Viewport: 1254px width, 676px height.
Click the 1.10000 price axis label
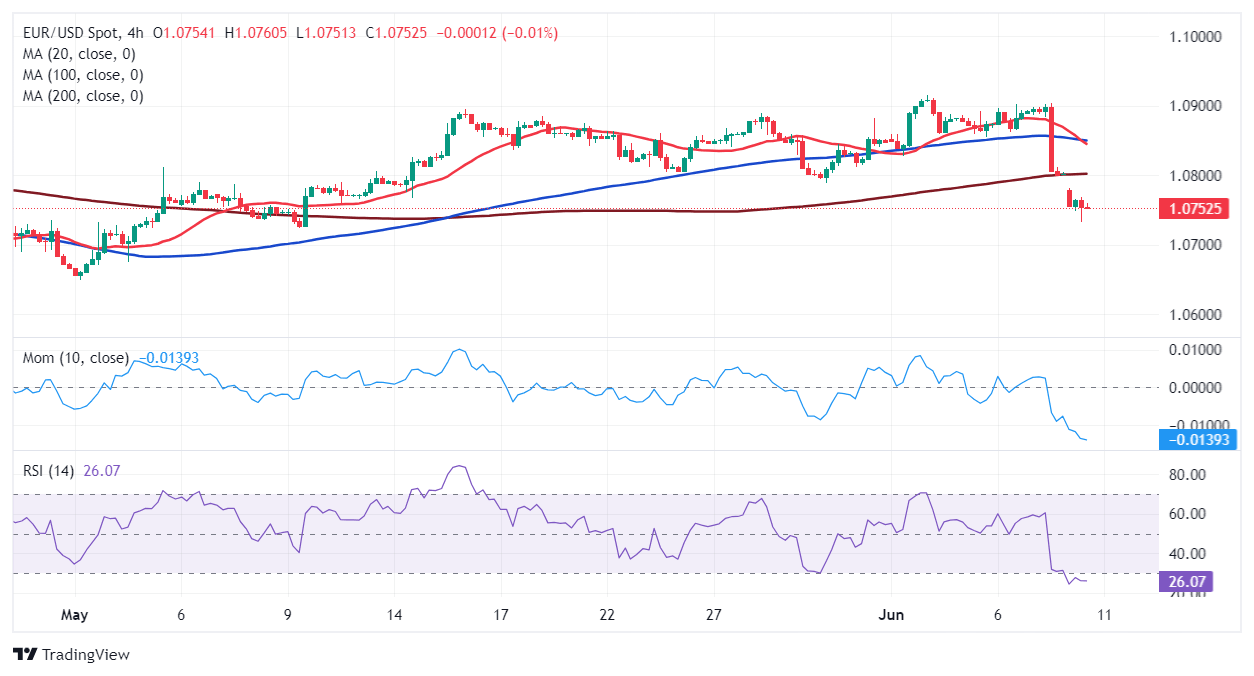tap(1194, 37)
